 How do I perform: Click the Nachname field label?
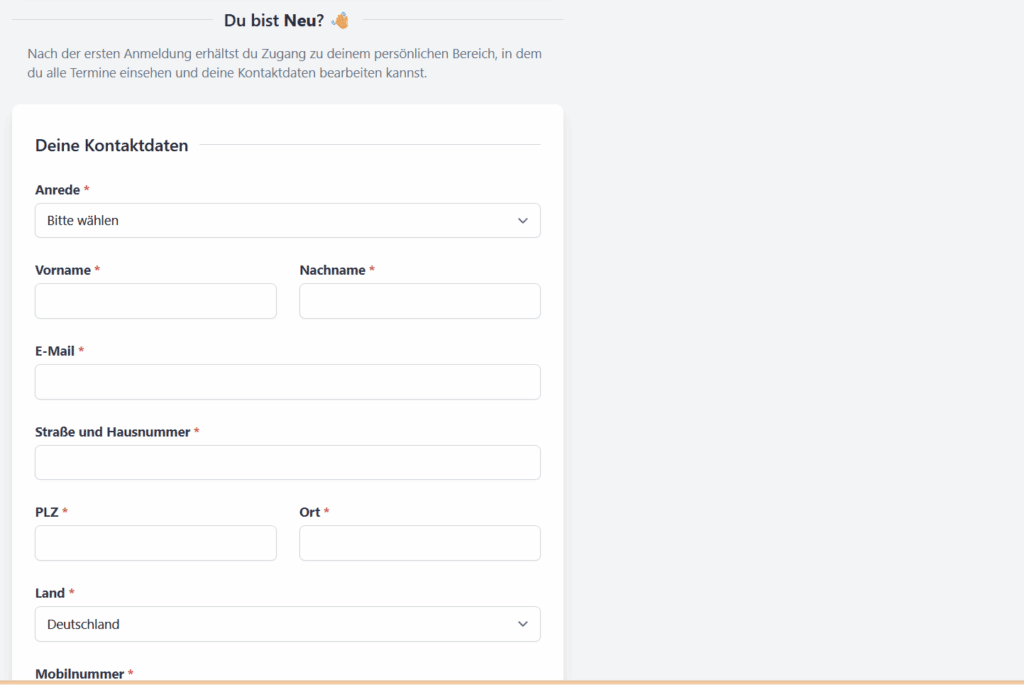point(332,270)
